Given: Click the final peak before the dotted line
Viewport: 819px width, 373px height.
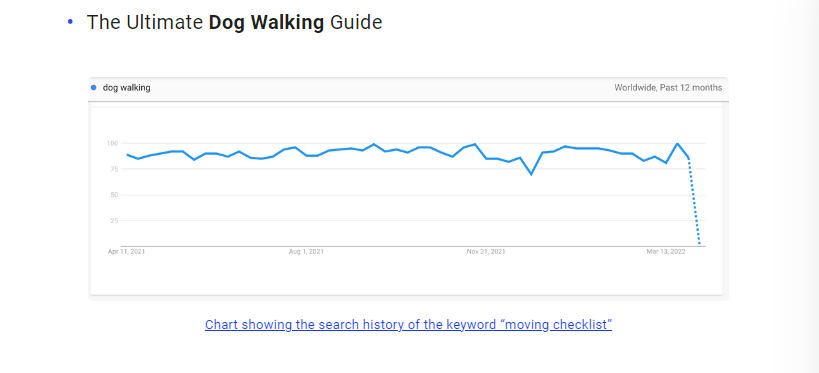Looking at the screenshot, I should pos(677,143).
